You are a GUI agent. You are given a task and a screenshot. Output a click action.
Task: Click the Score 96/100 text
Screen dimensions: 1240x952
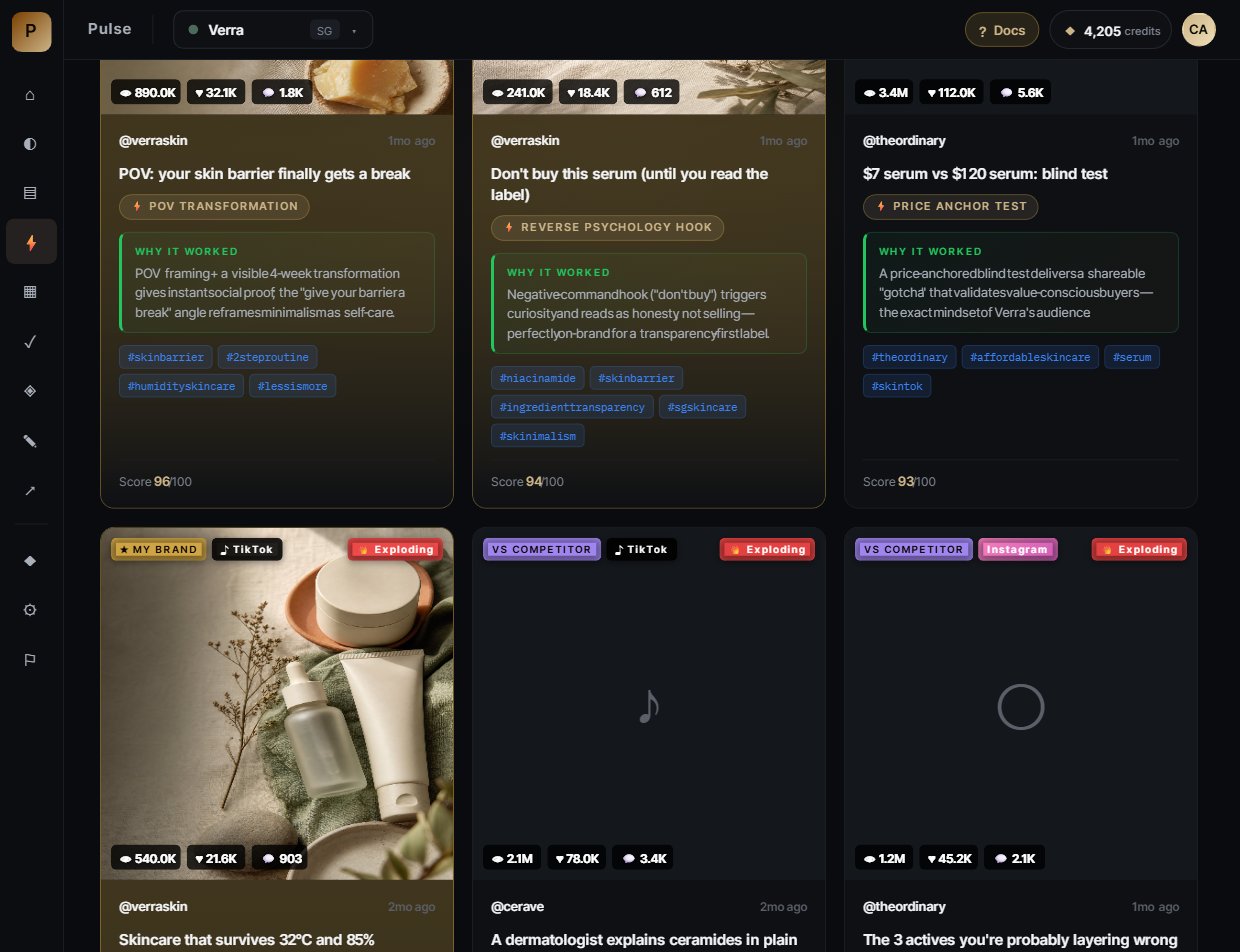tap(155, 482)
